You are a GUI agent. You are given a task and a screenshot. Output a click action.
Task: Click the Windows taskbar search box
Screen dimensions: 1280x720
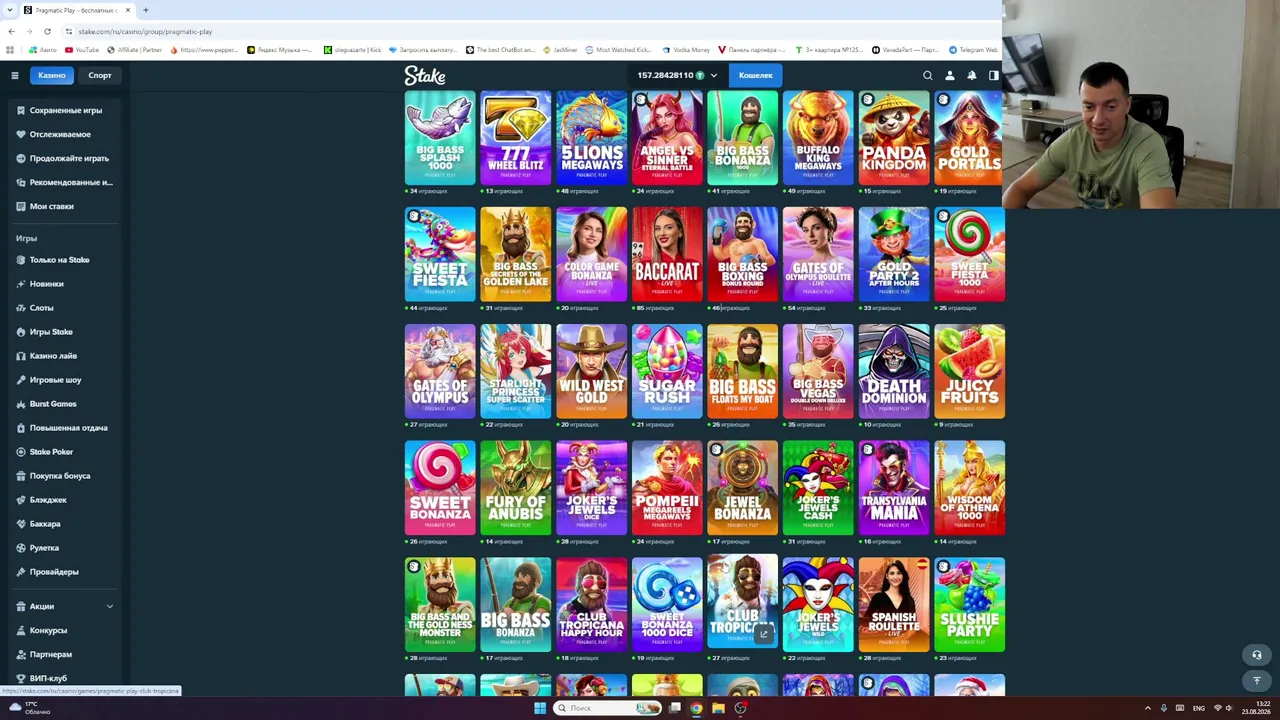coord(609,708)
